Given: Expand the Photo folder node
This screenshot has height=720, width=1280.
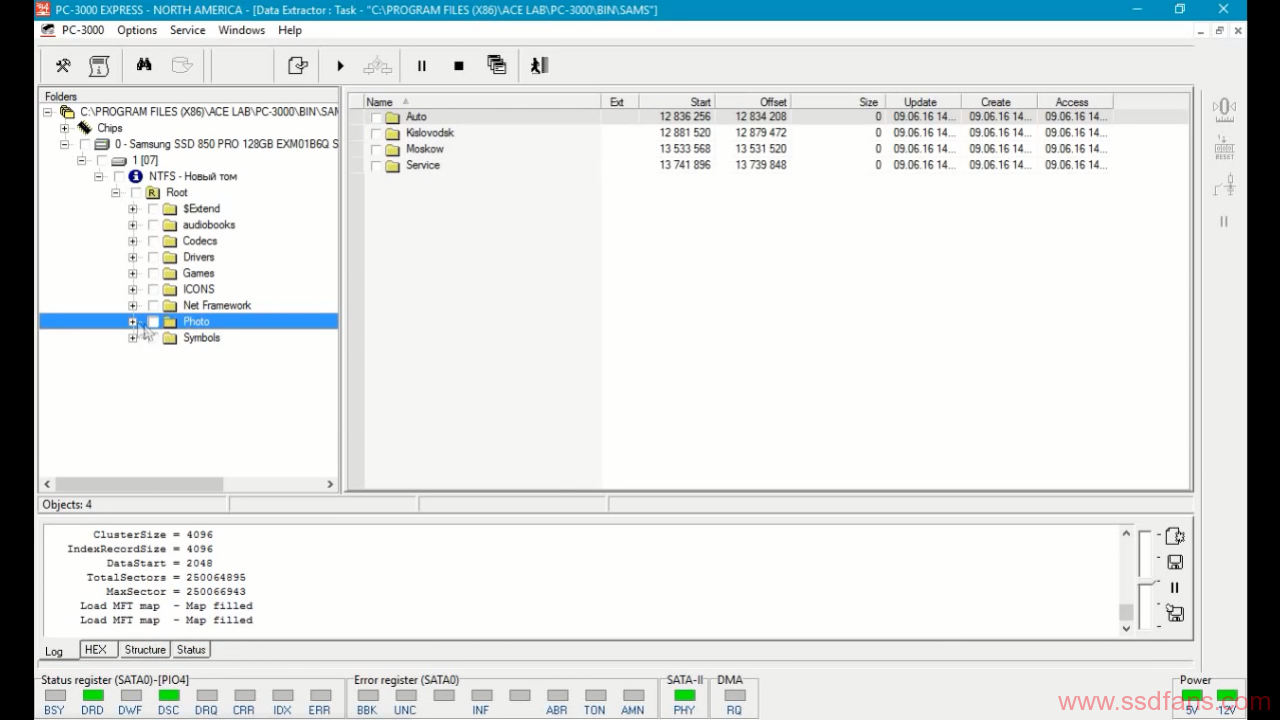Looking at the screenshot, I should 132,322.
